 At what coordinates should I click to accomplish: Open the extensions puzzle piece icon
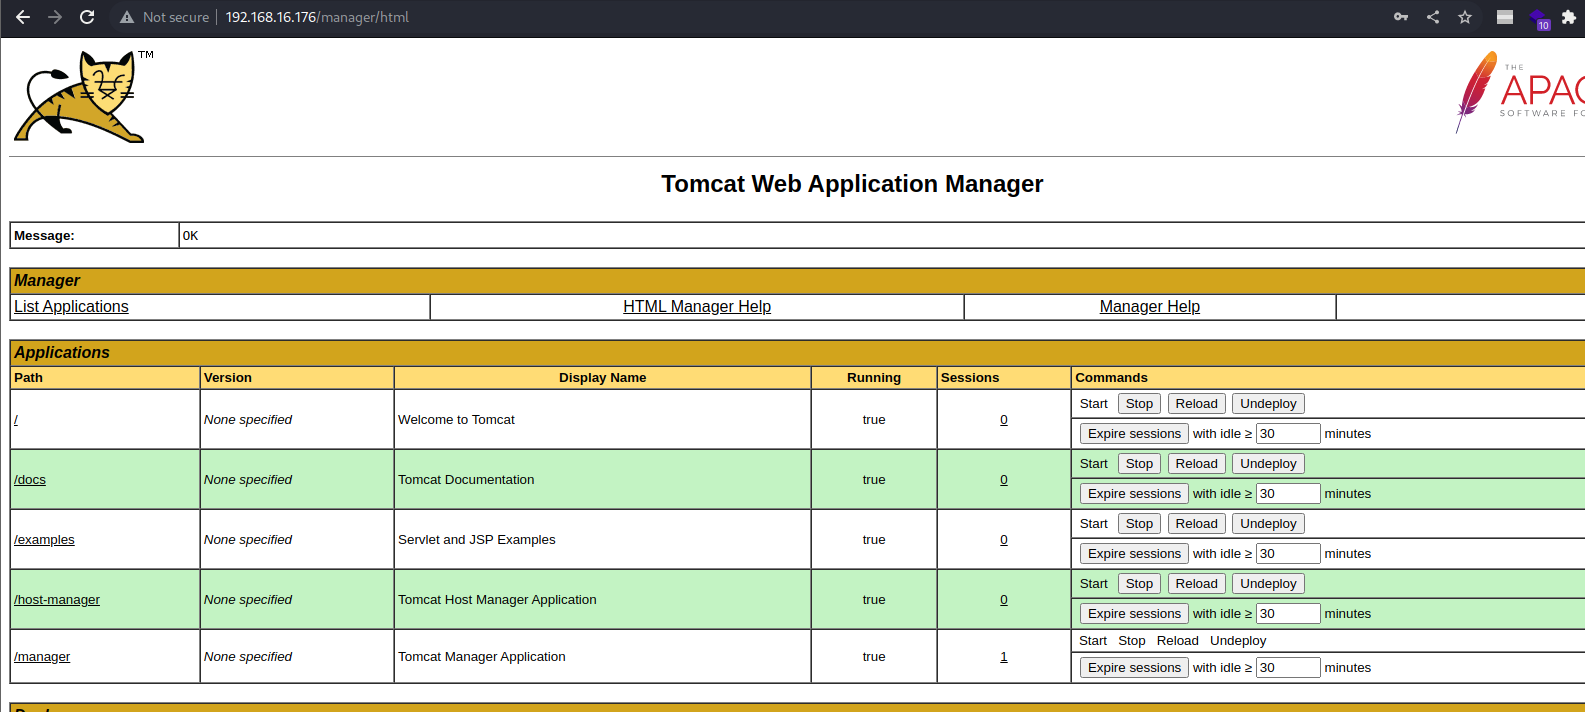[x=1569, y=17]
